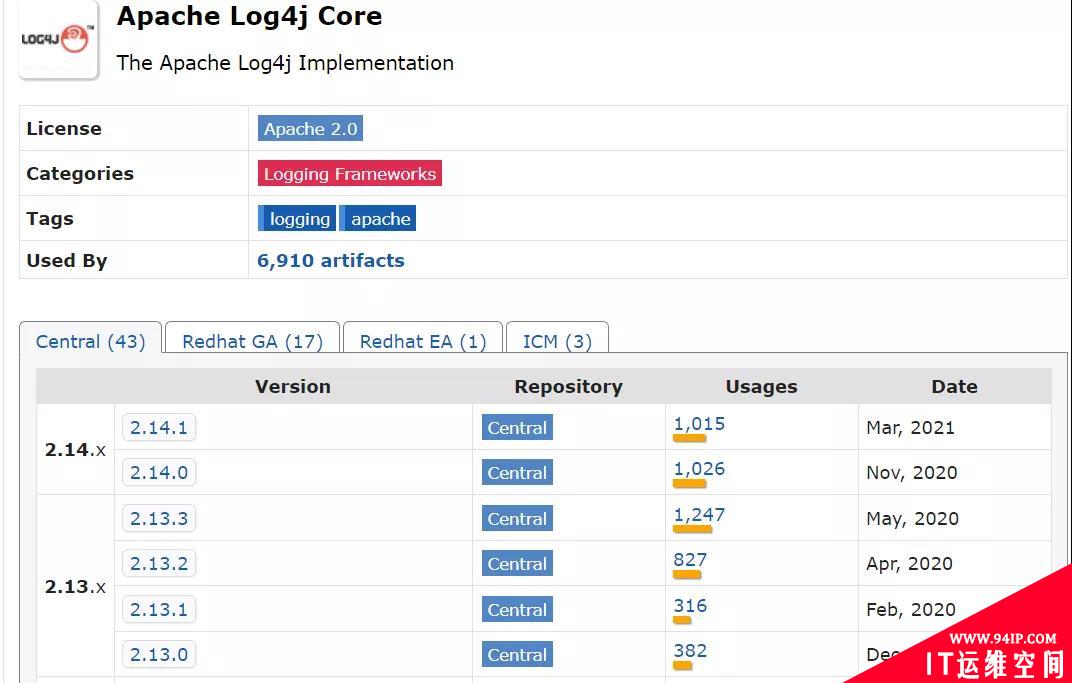This screenshot has width=1072, height=683.
Task: Click Central repository badge for 2.14.0
Action: point(517,472)
